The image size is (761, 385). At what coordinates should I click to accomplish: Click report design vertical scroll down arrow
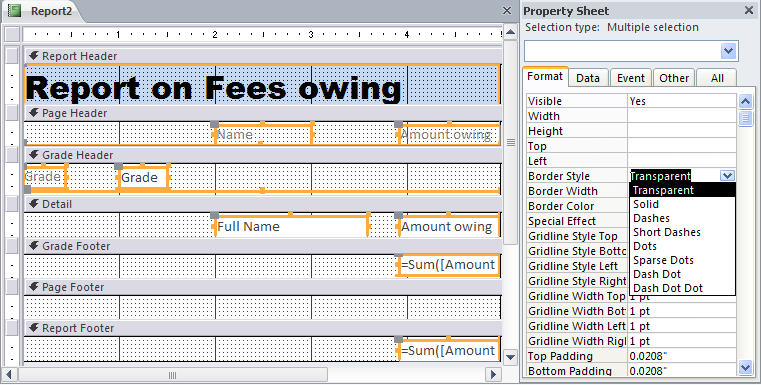(510, 357)
